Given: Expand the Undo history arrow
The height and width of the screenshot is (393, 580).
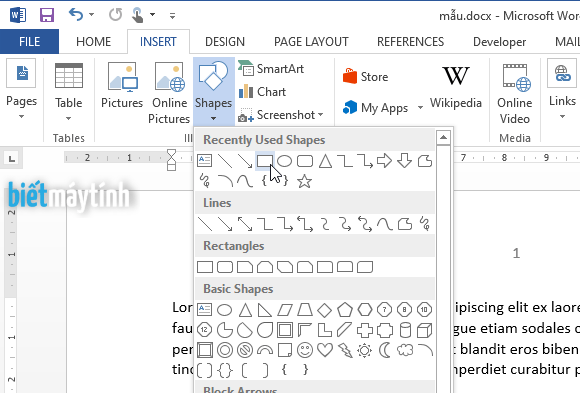Looking at the screenshot, I should [x=91, y=15].
